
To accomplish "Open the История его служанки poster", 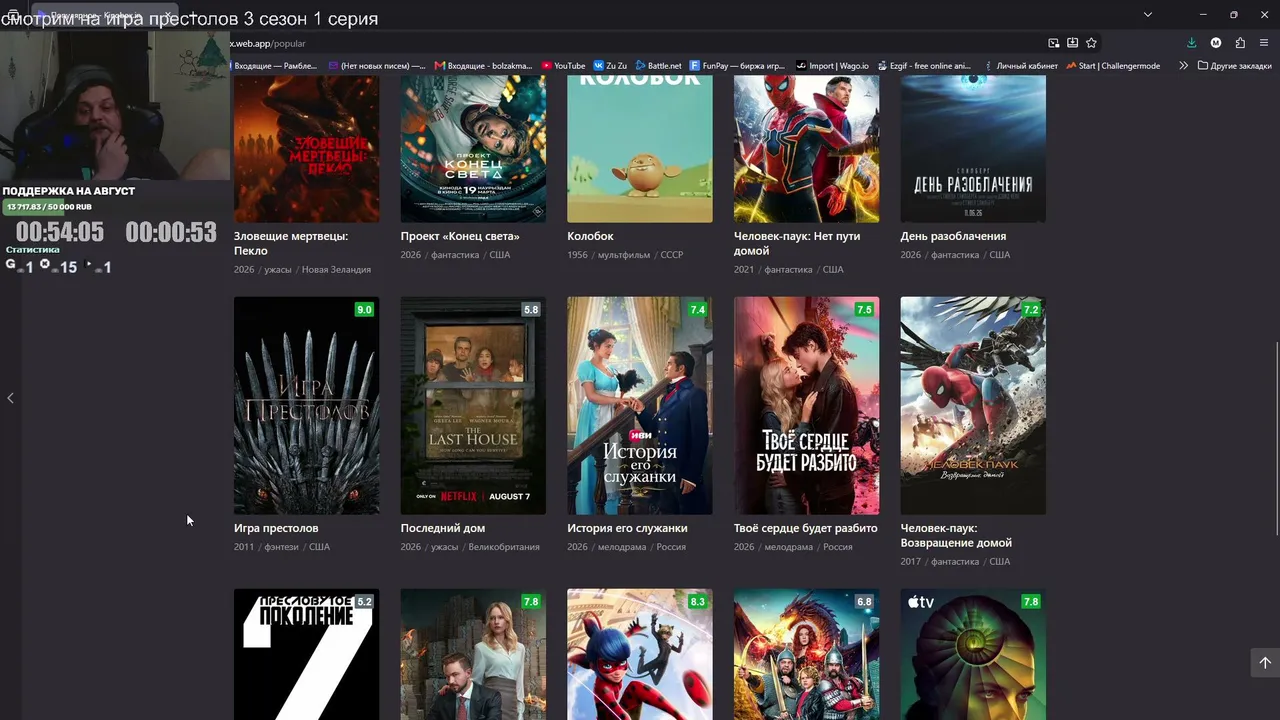I will click(640, 405).
